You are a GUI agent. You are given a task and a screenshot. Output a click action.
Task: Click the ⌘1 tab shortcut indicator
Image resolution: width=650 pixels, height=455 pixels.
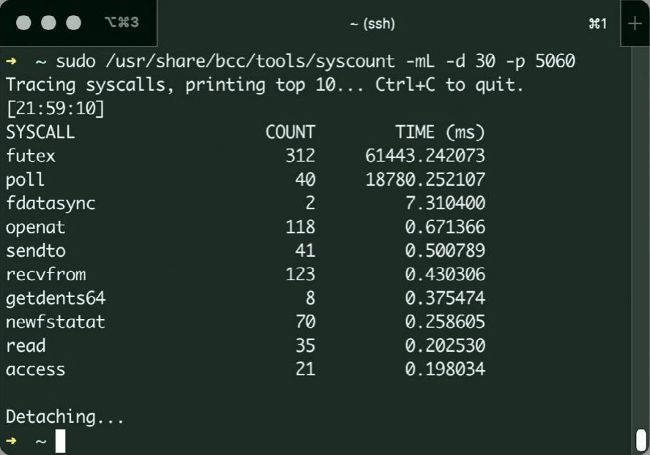tap(598, 22)
